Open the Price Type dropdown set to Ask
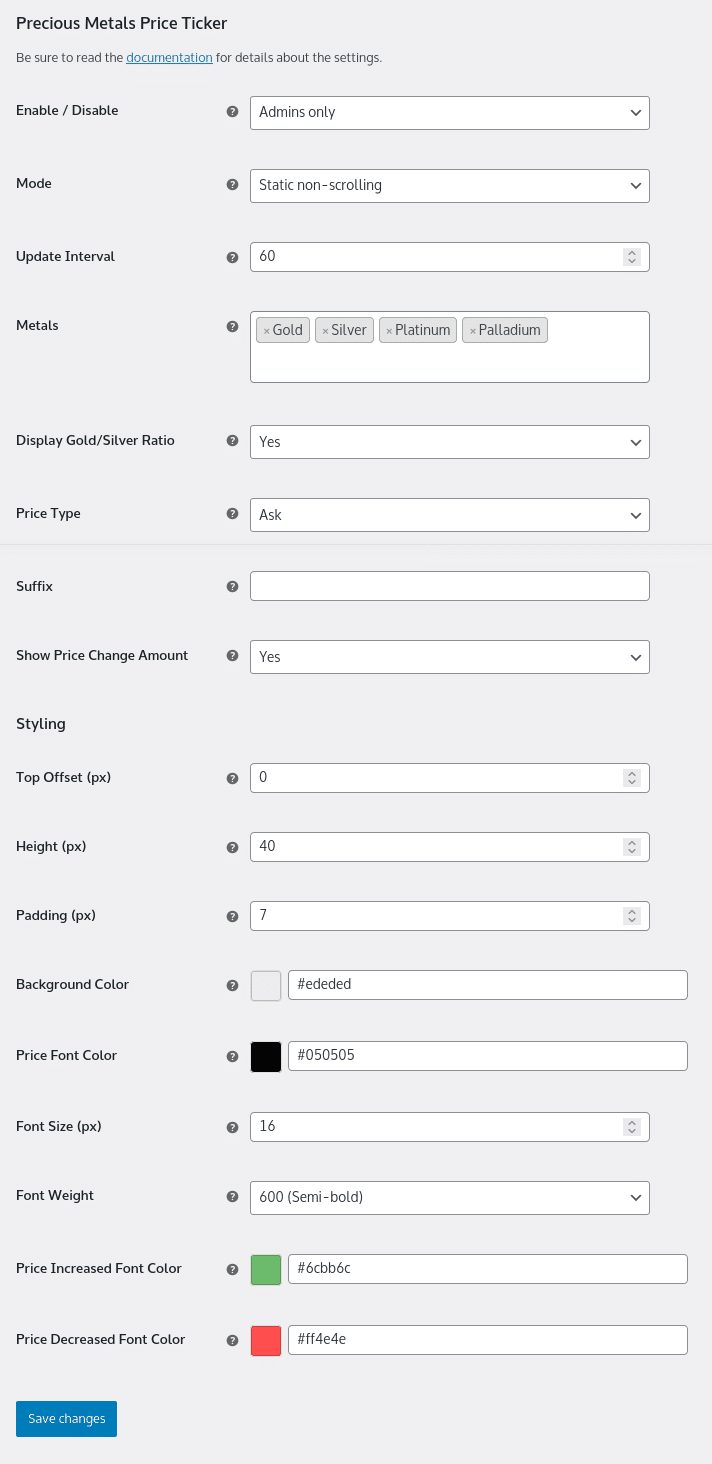 [450, 515]
